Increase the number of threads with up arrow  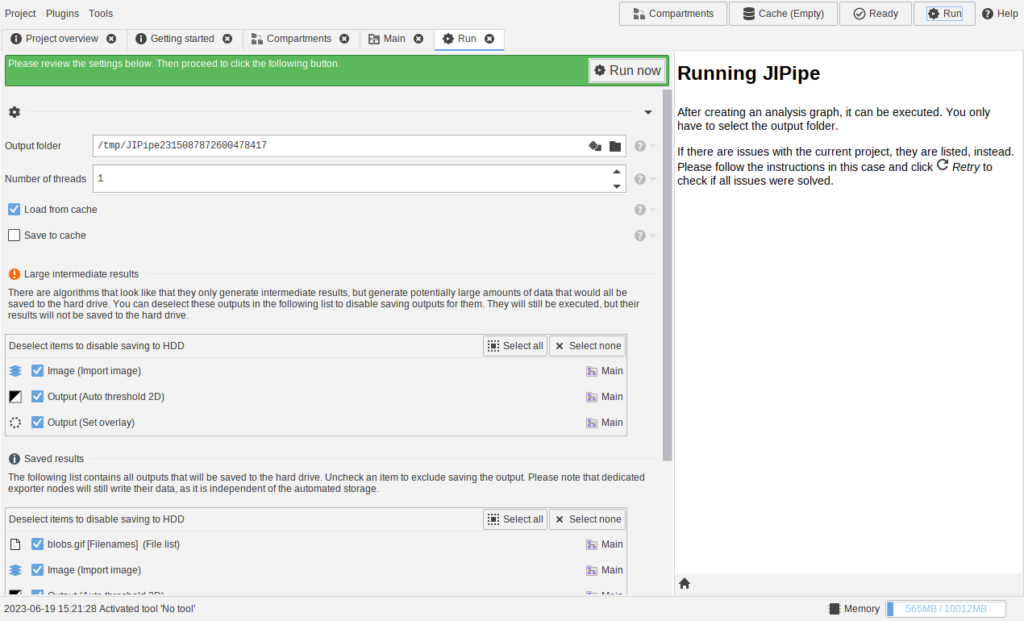pyautogui.click(x=616, y=172)
